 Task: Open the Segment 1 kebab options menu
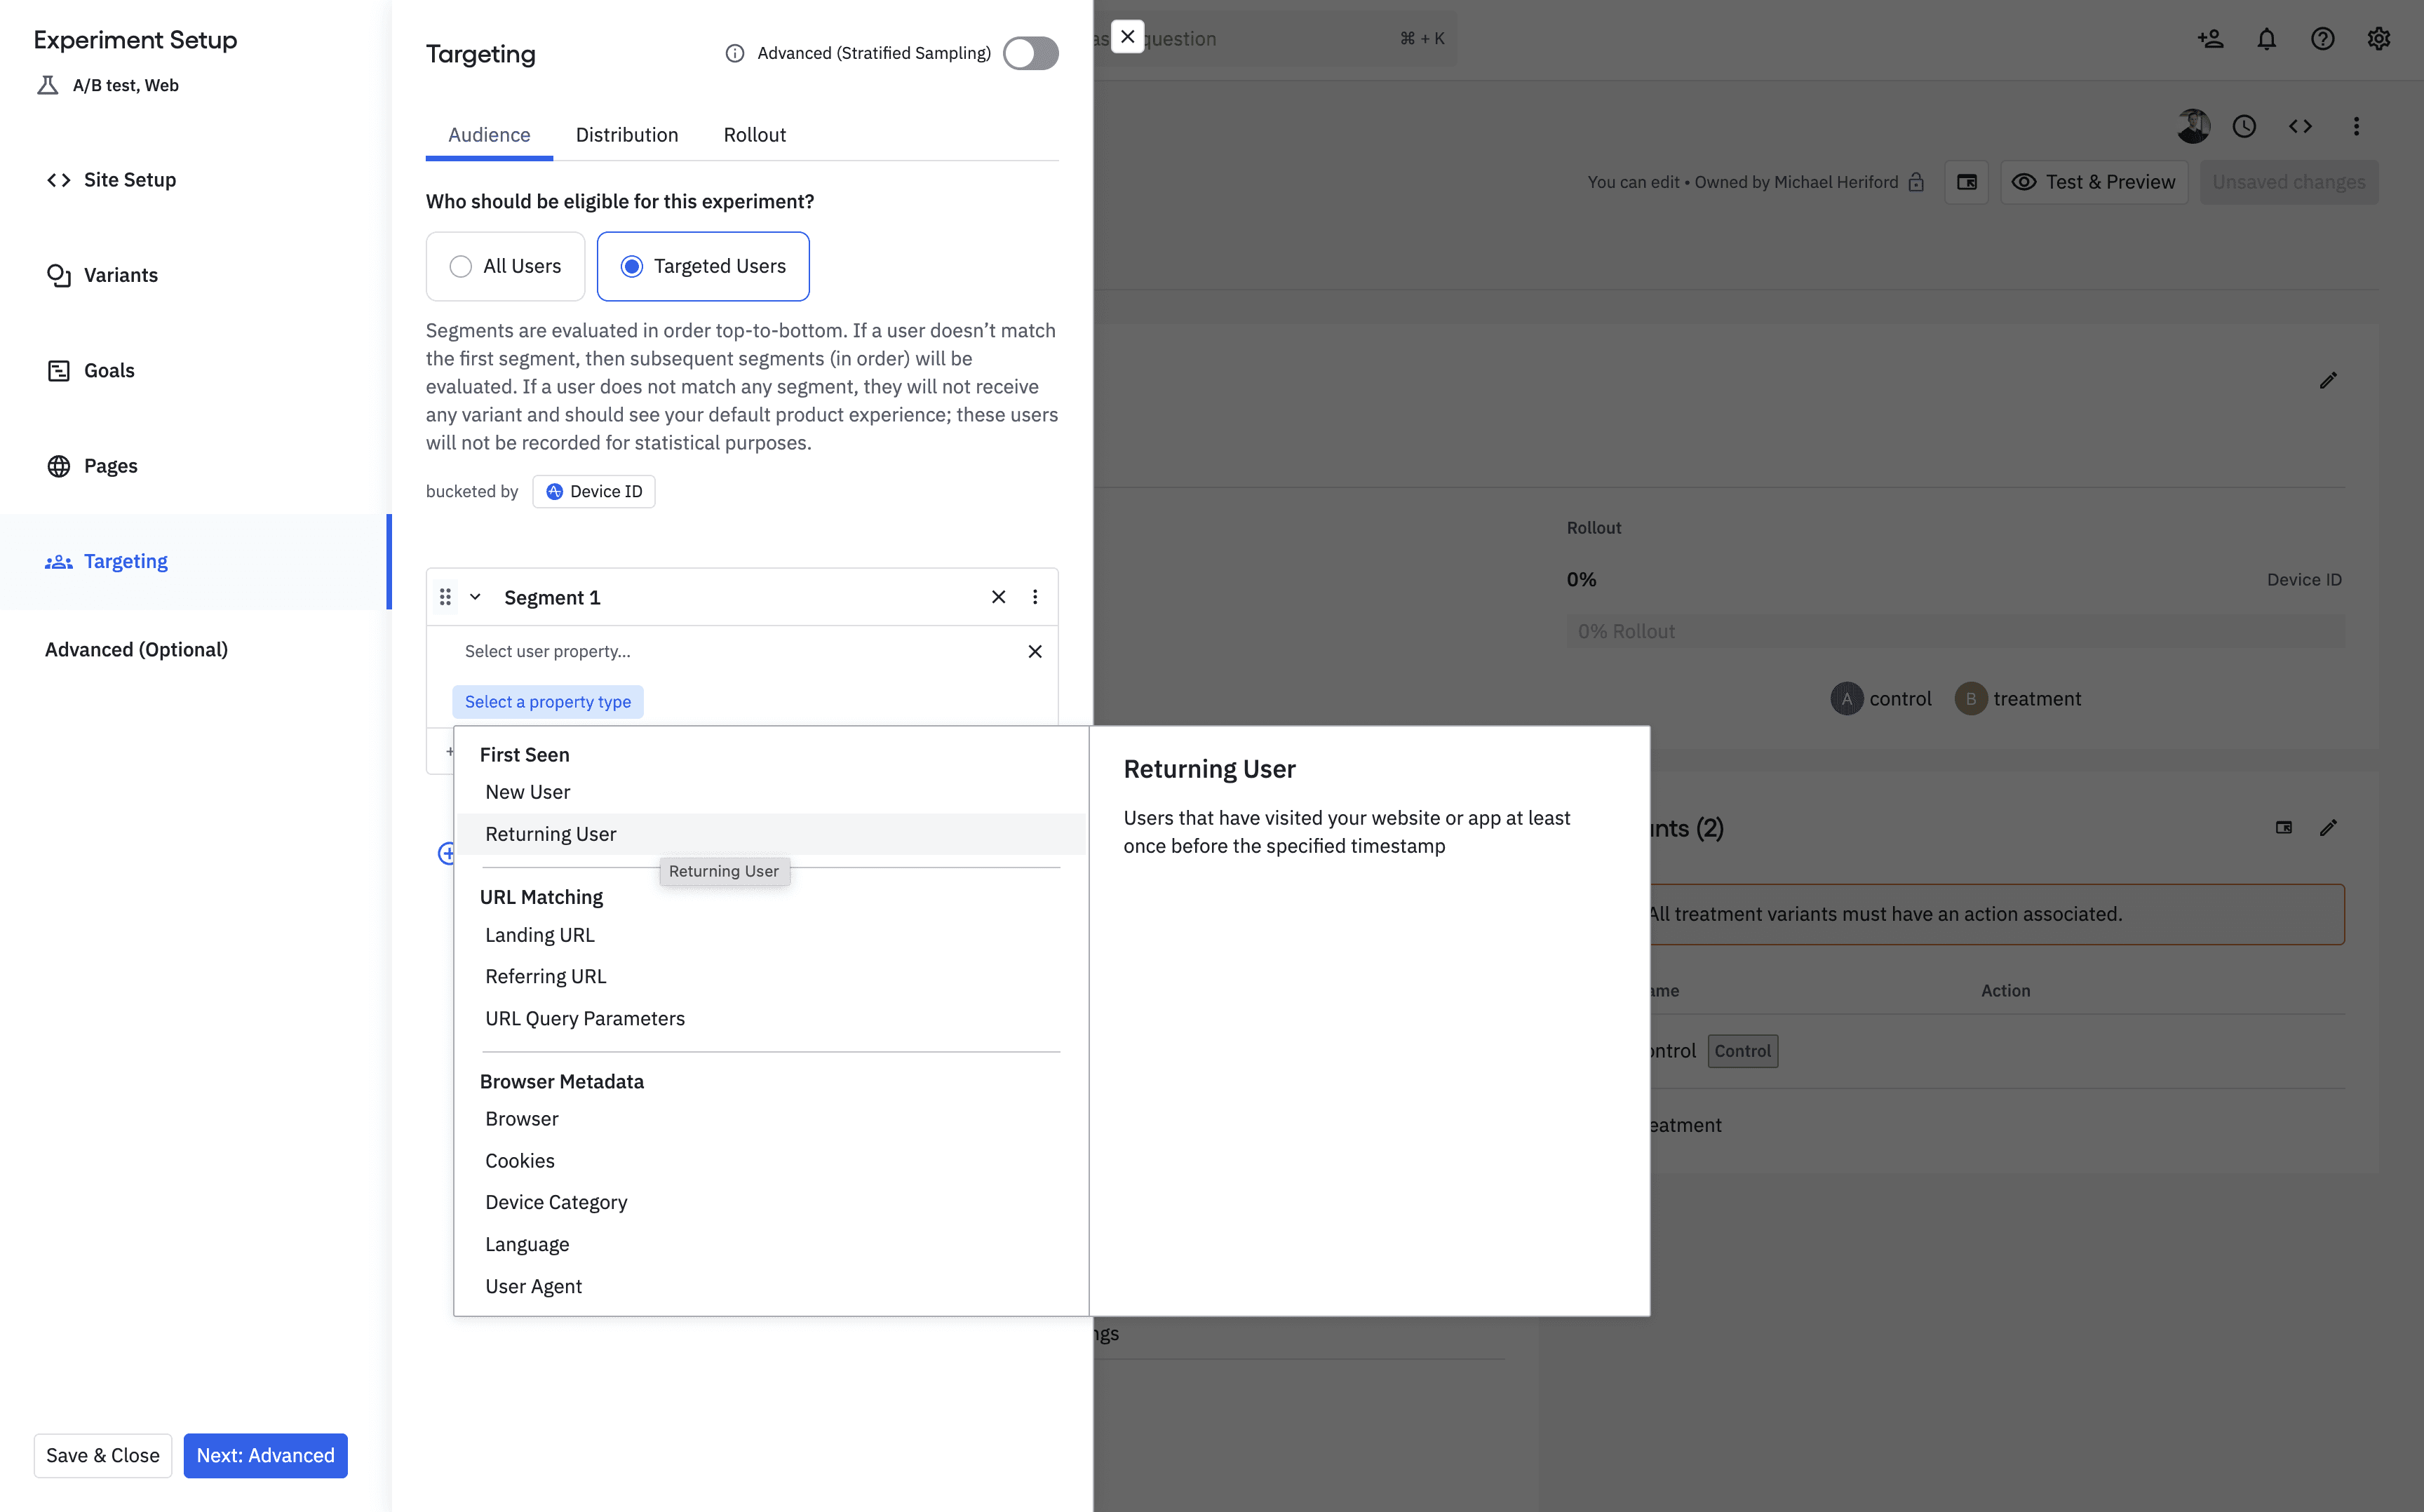click(1035, 596)
